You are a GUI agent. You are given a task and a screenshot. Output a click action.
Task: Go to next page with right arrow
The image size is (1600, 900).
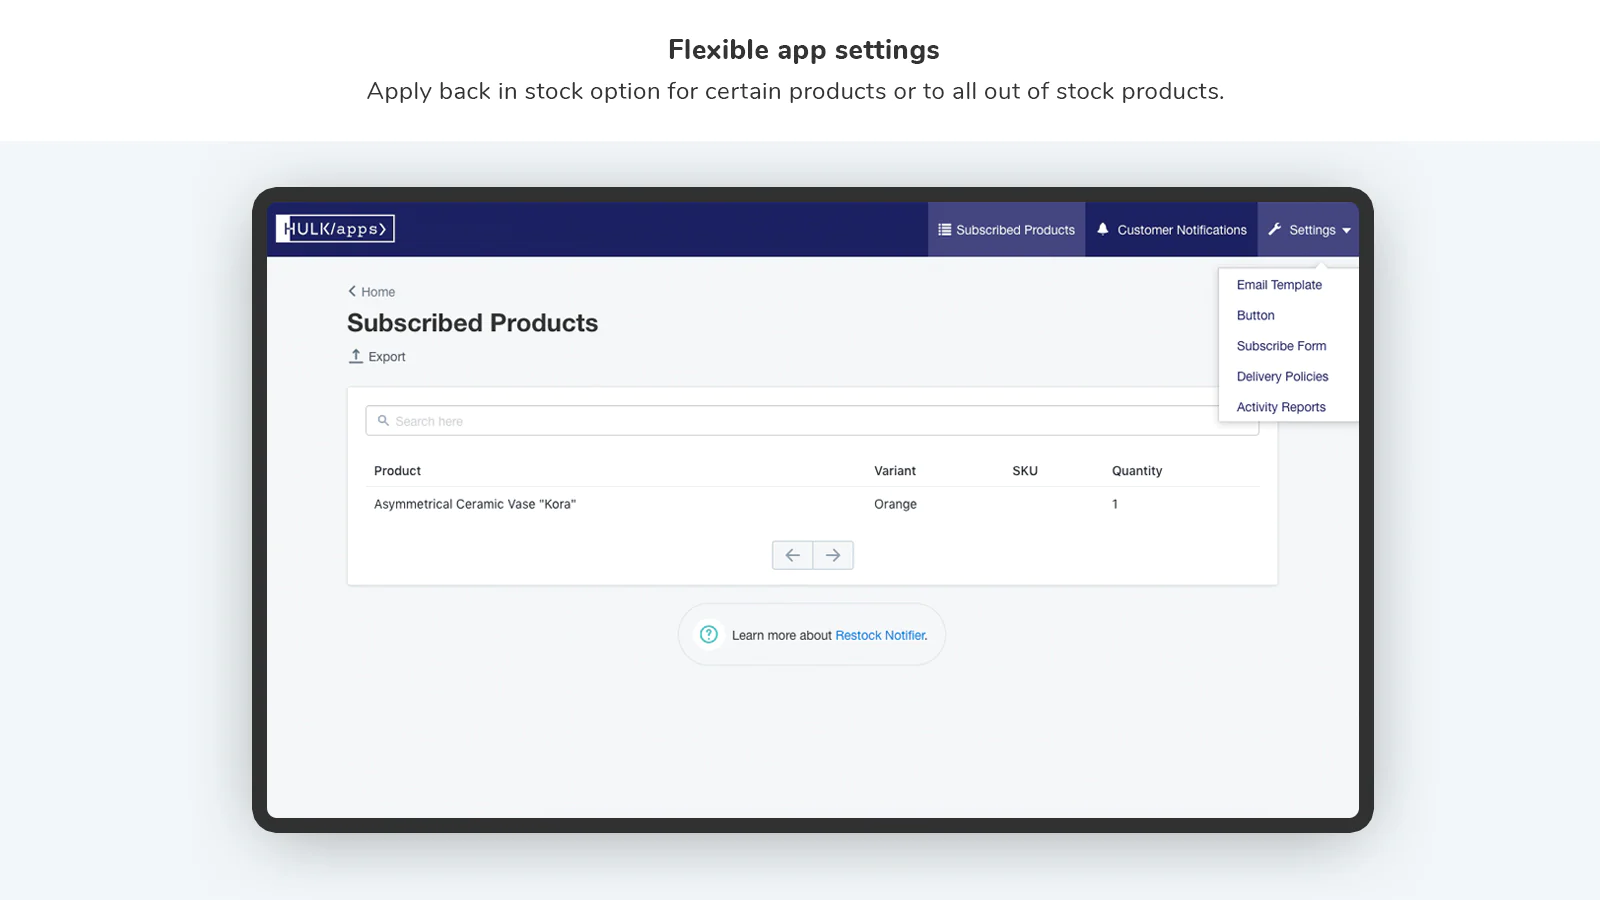pos(833,555)
